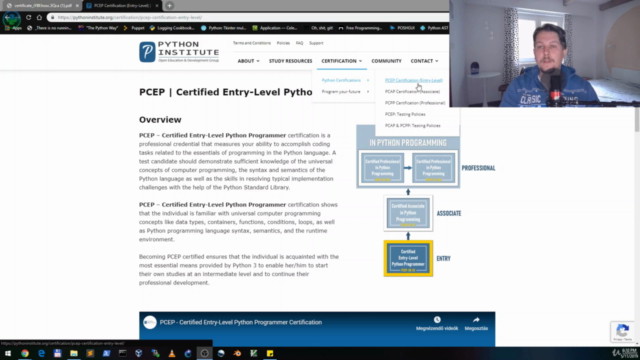Open the 'Oh, shit, git!' bookmark
This screenshot has width=640, height=360.
pyautogui.click(x=318, y=28)
